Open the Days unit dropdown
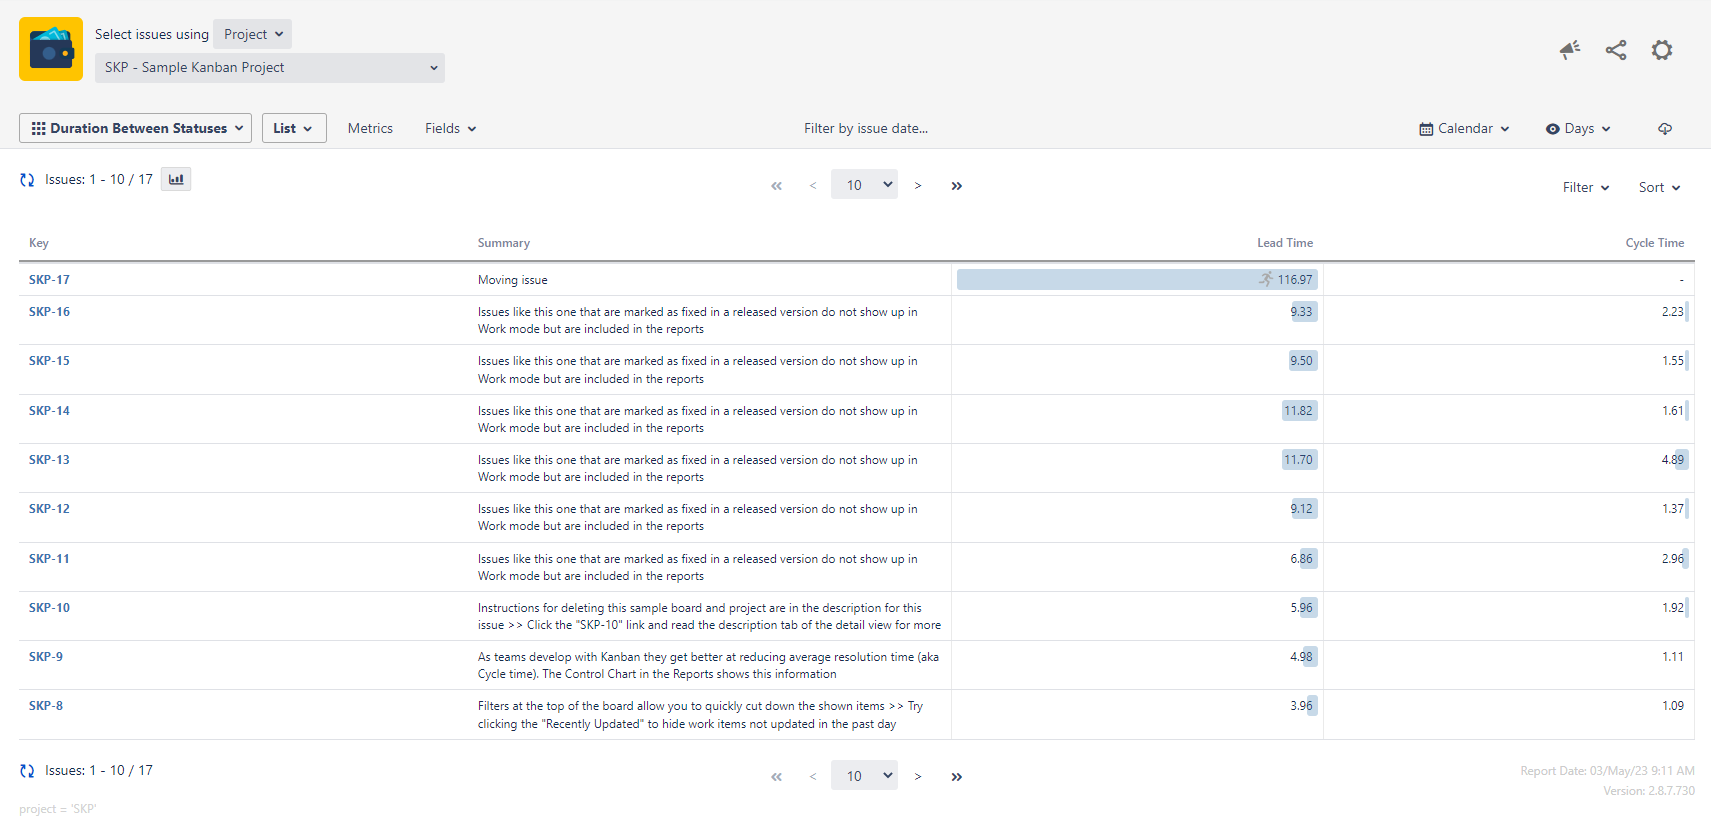1711x837 pixels. (x=1578, y=129)
